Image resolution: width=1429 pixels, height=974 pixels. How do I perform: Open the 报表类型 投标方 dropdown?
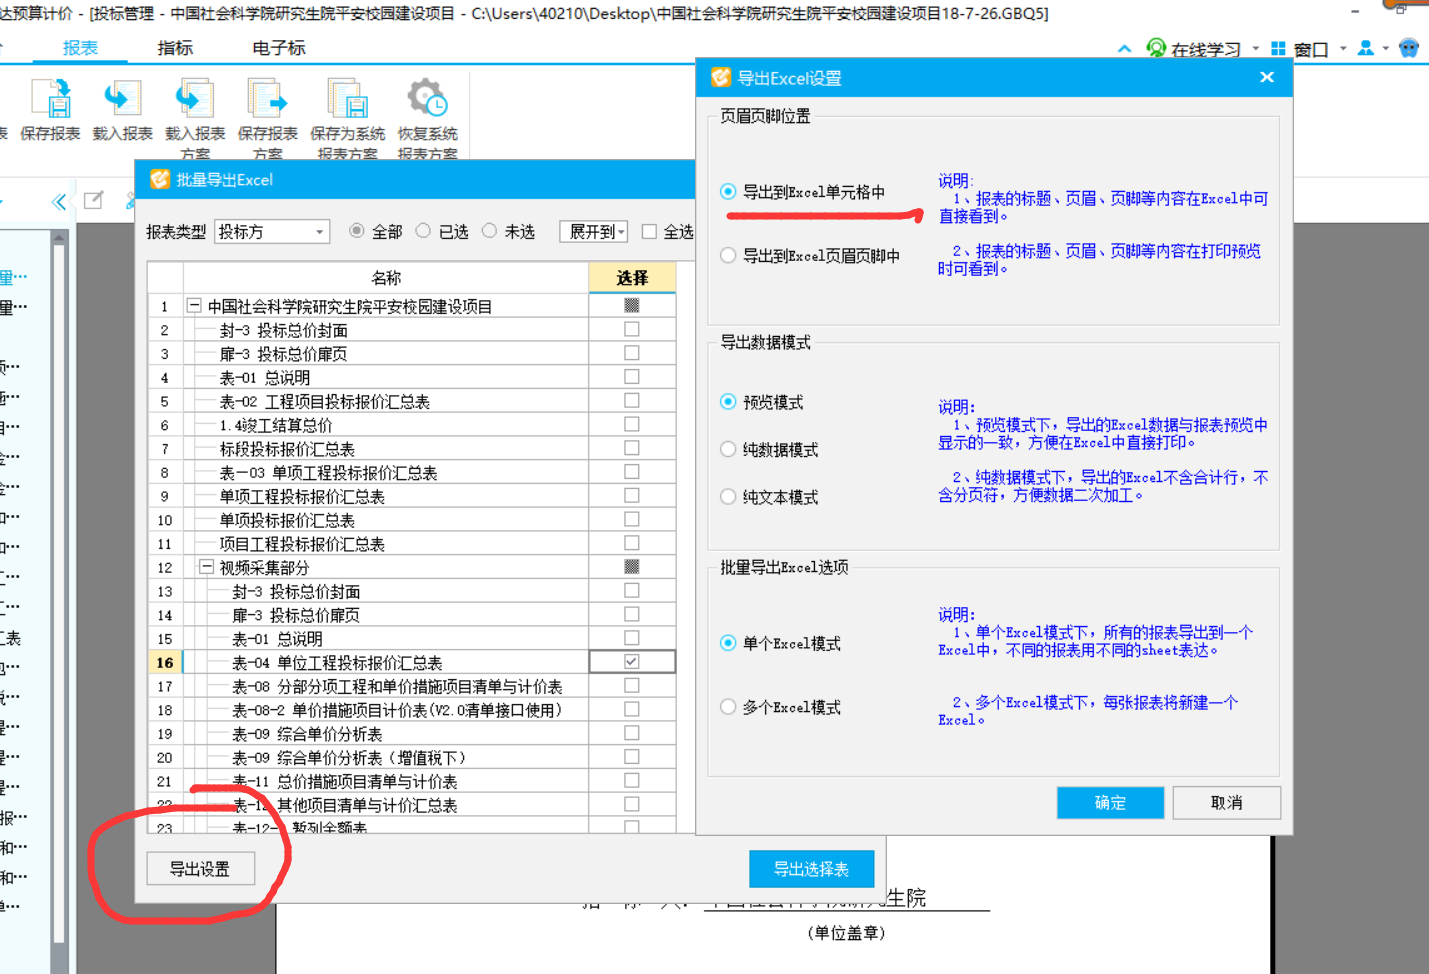tap(272, 231)
